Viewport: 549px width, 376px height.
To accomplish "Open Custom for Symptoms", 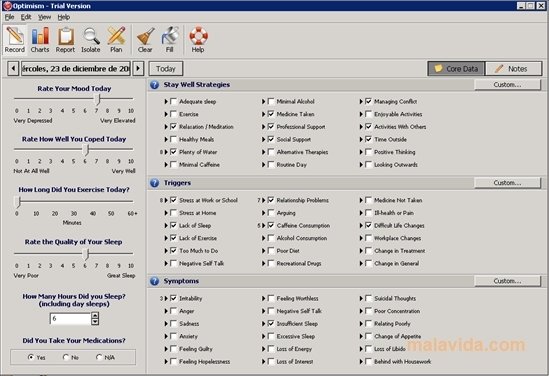I will coord(507,281).
